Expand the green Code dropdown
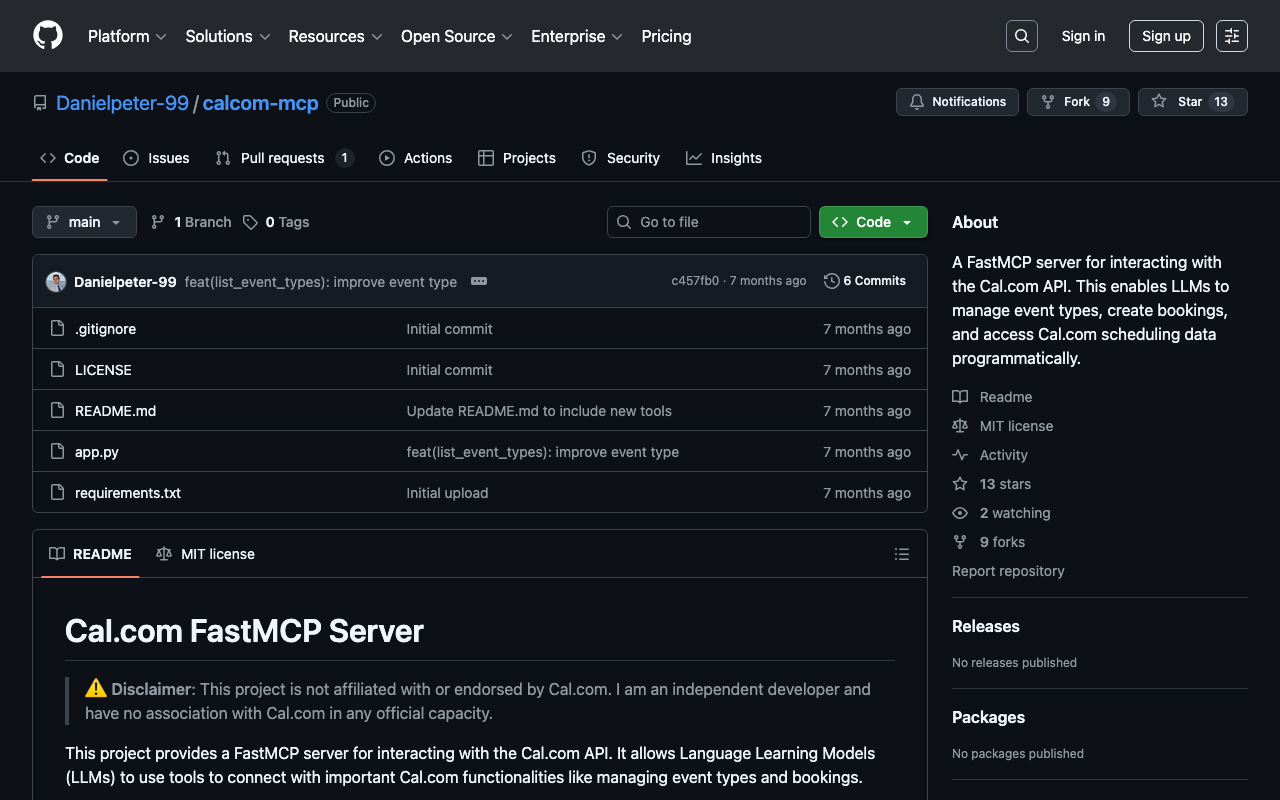 tap(873, 222)
